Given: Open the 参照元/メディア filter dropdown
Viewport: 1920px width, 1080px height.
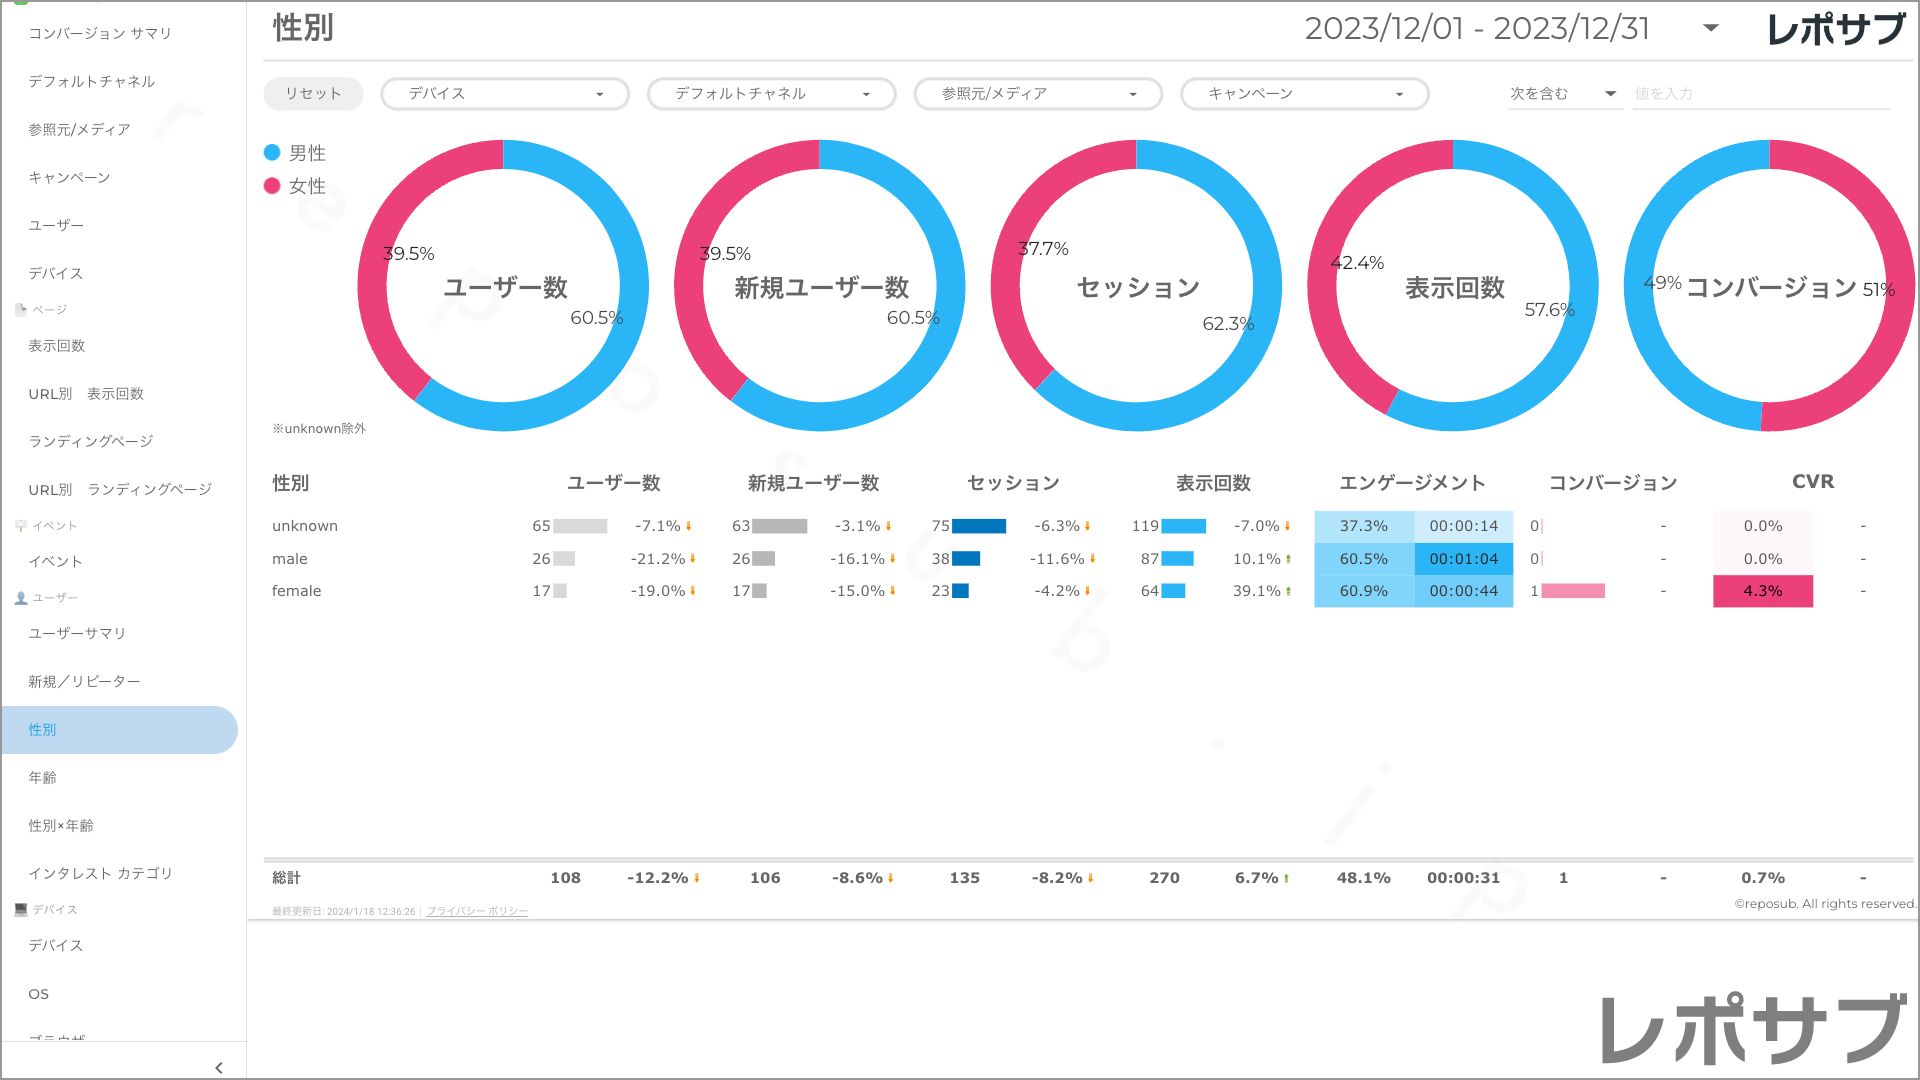Looking at the screenshot, I should click(x=1038, y=94).
